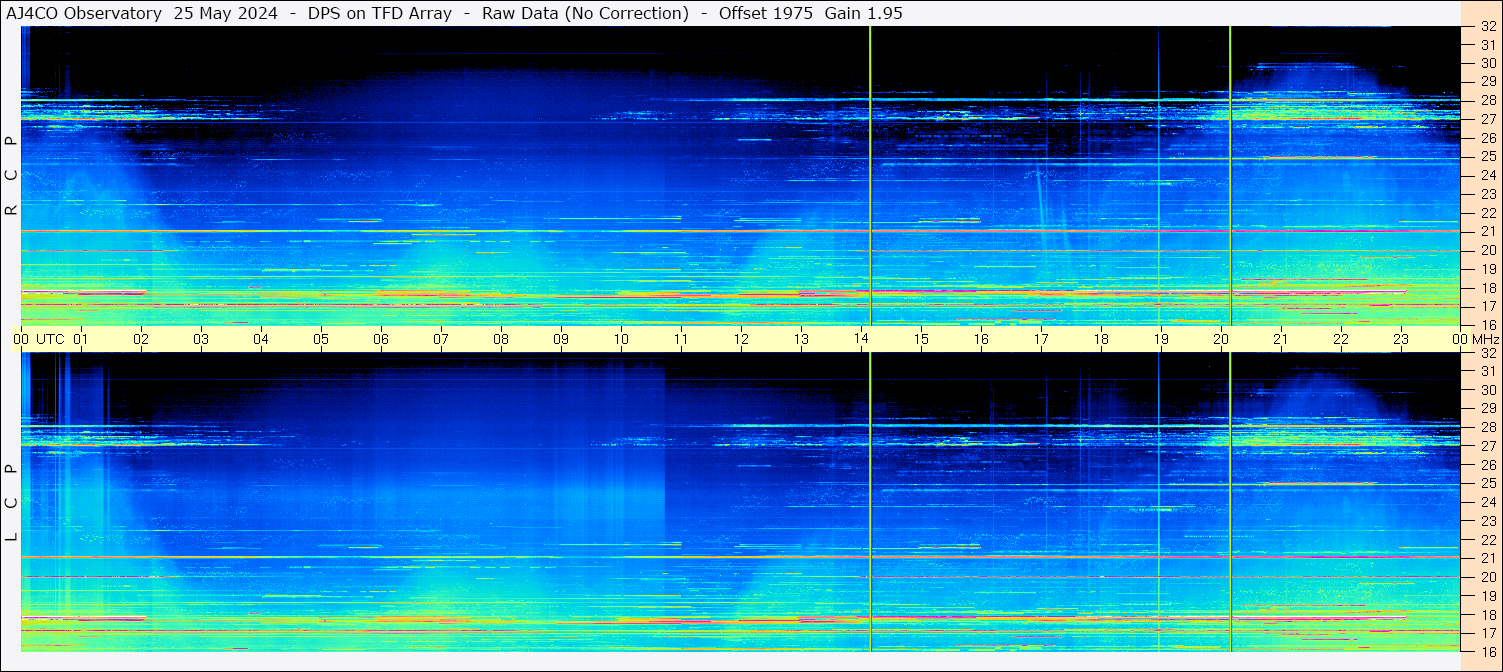Select the 15 hour tick on time axis
This screenshot has height=672, width=1503.
921,339
